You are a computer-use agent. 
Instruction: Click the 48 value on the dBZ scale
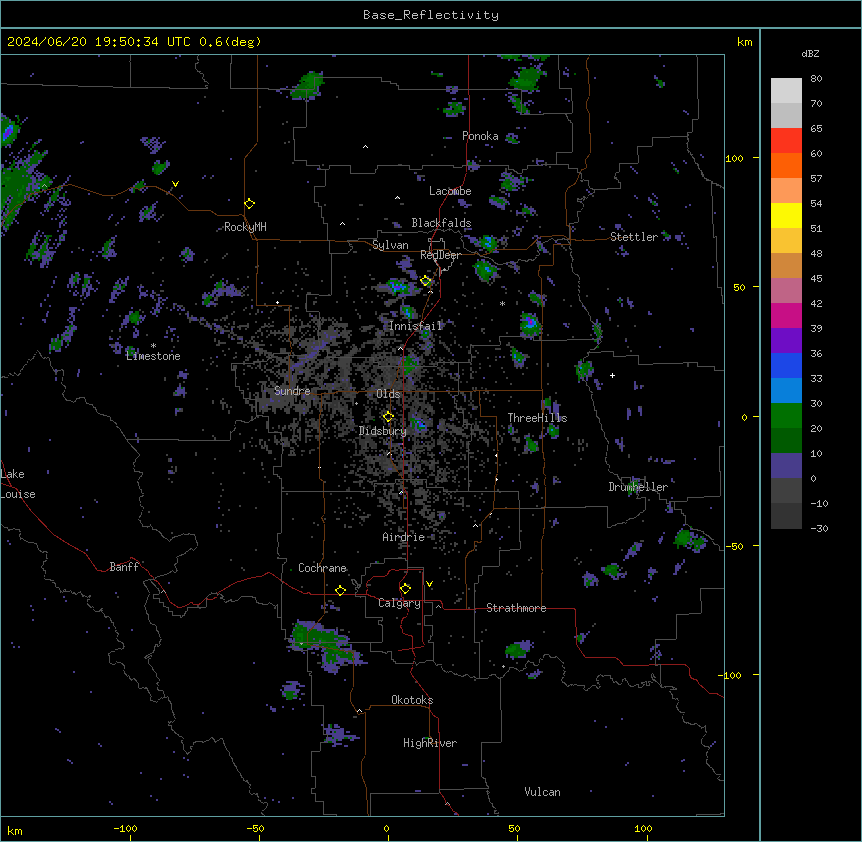[x=816, y=253]
